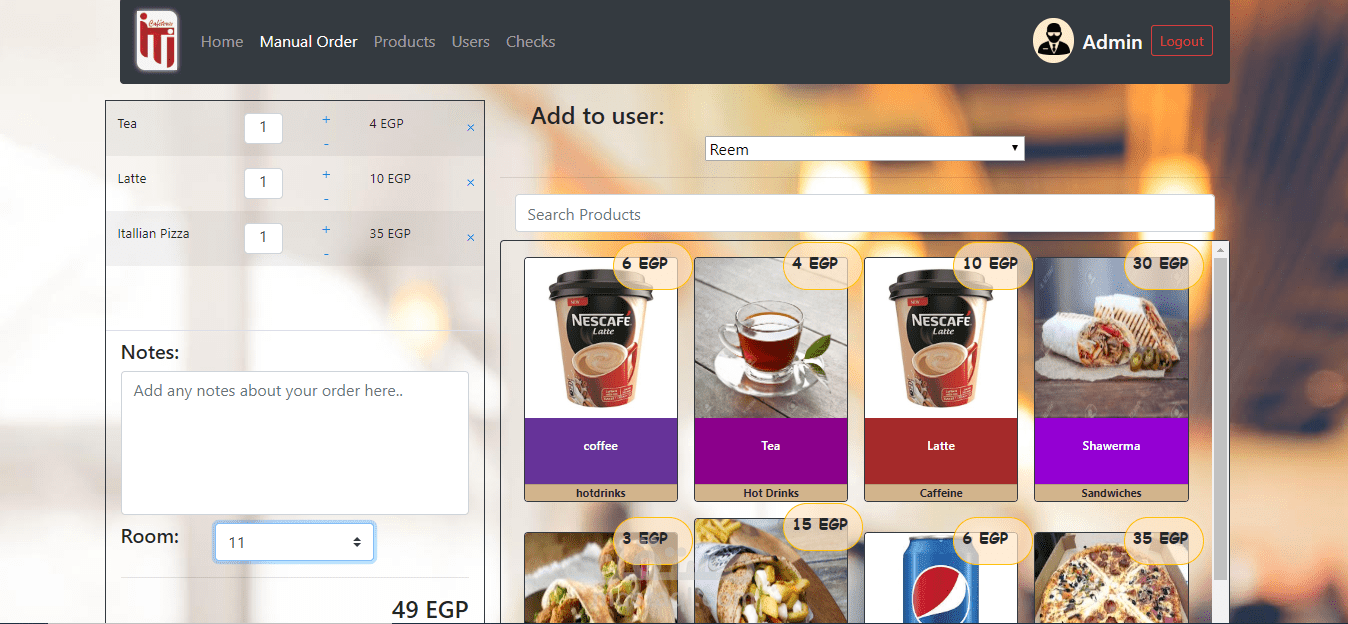Screen dimensions: 1348x624
Task: Click the 6 EGP price badge on coffee
Action: [x=652, y=265]
